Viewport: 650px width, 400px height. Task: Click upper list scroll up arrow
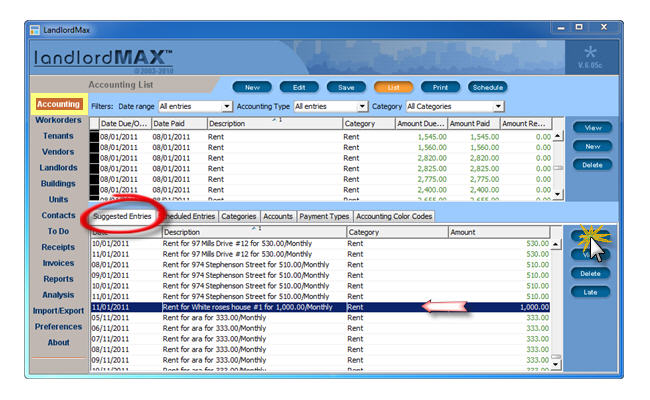tap(558, 136)
